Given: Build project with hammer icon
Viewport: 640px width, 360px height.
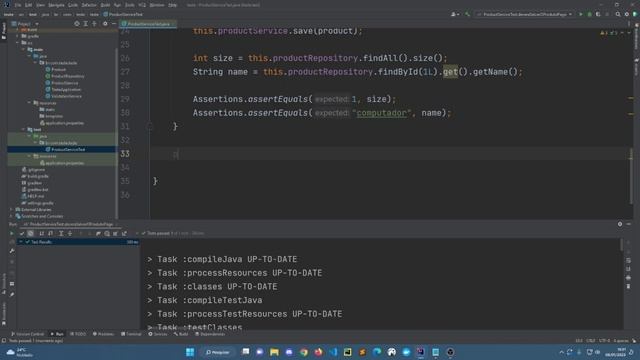Looking at the screenshot, I should click(467, 14).
